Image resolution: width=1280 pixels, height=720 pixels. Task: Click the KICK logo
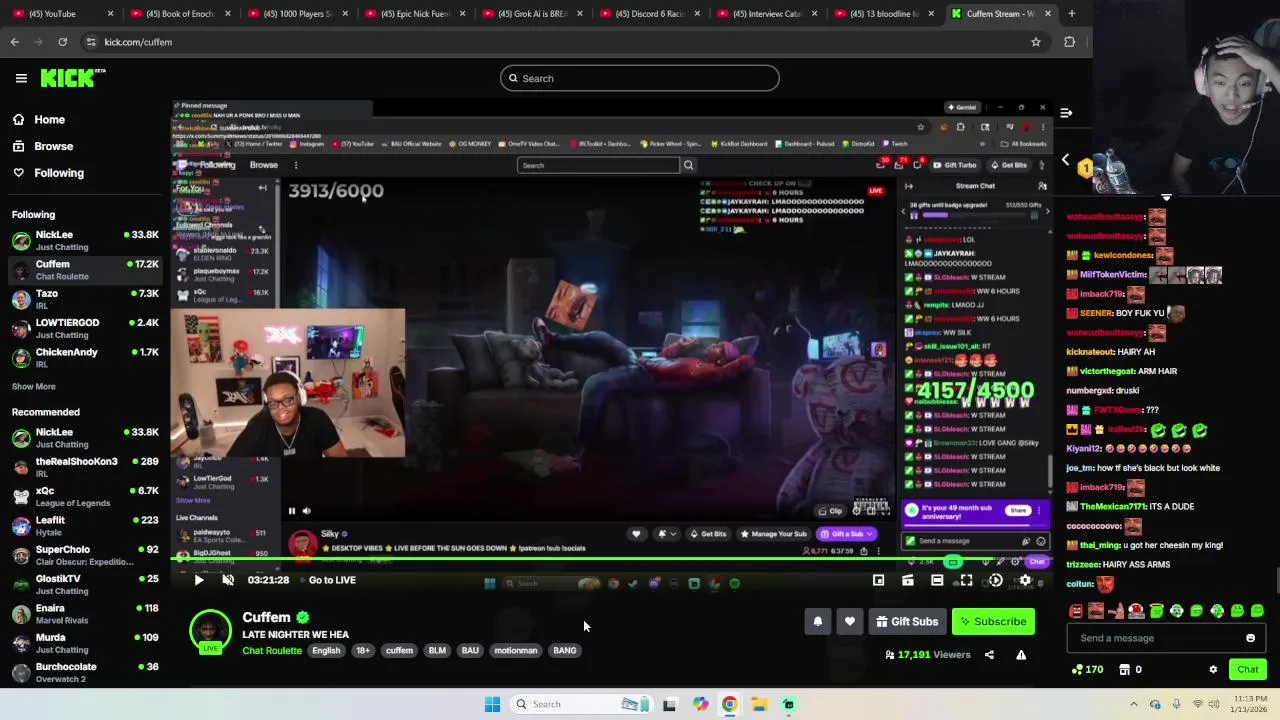coord(73,78)
